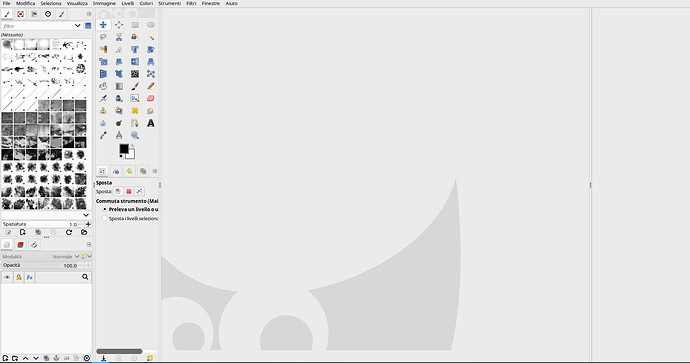690x363 pixels.
Task: Select the Align tool
Action: pyautogui.click(x=119, y=25)
